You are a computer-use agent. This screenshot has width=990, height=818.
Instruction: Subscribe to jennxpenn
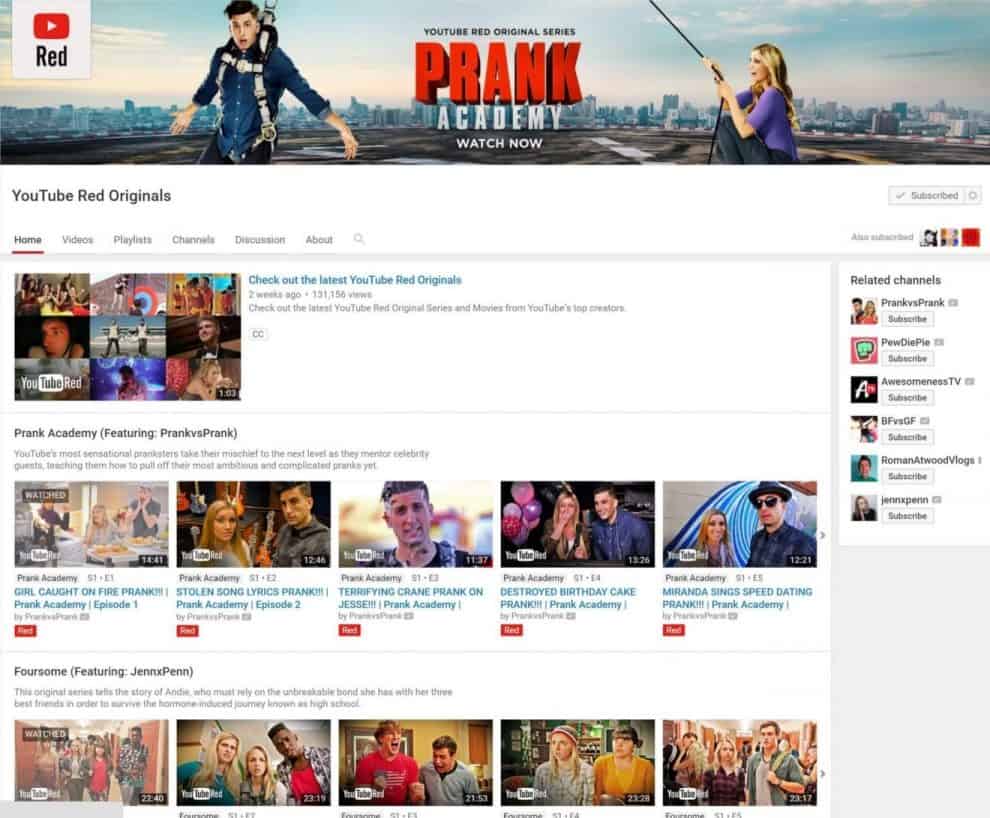[907, 515]
